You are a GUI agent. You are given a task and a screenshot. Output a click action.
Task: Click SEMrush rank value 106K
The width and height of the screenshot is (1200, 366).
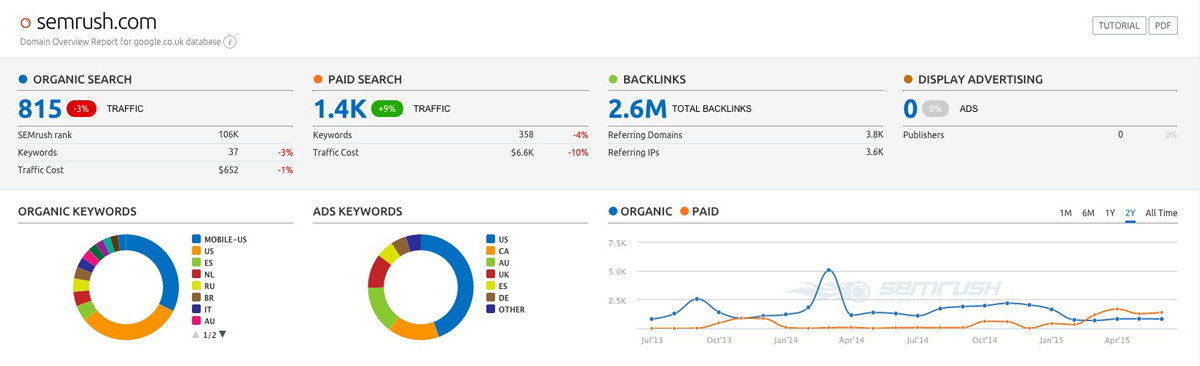point(228,134)
